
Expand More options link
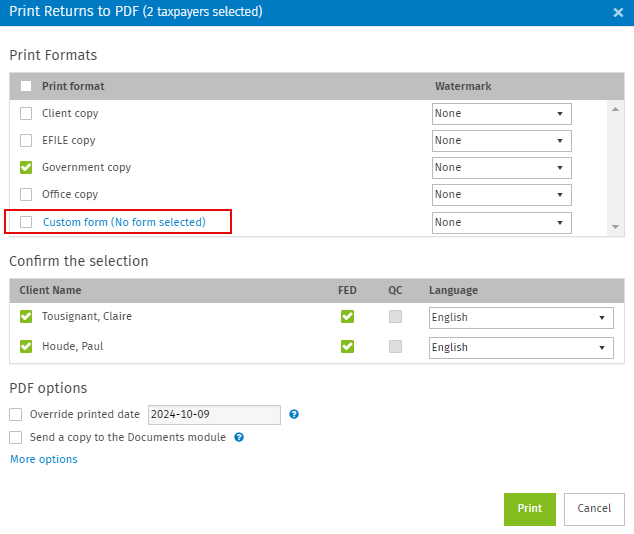click(x=44, y=459)
